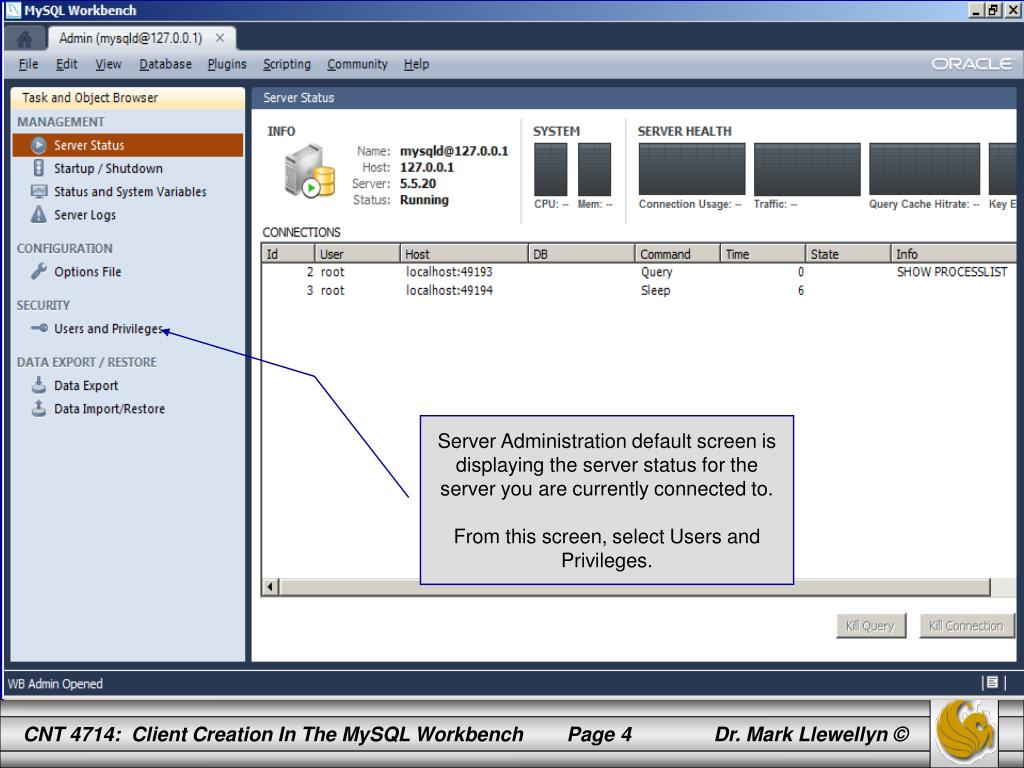Screen dimensions: 1024x768
Task: Open the Help menu
Action: [x=416, y=64]
